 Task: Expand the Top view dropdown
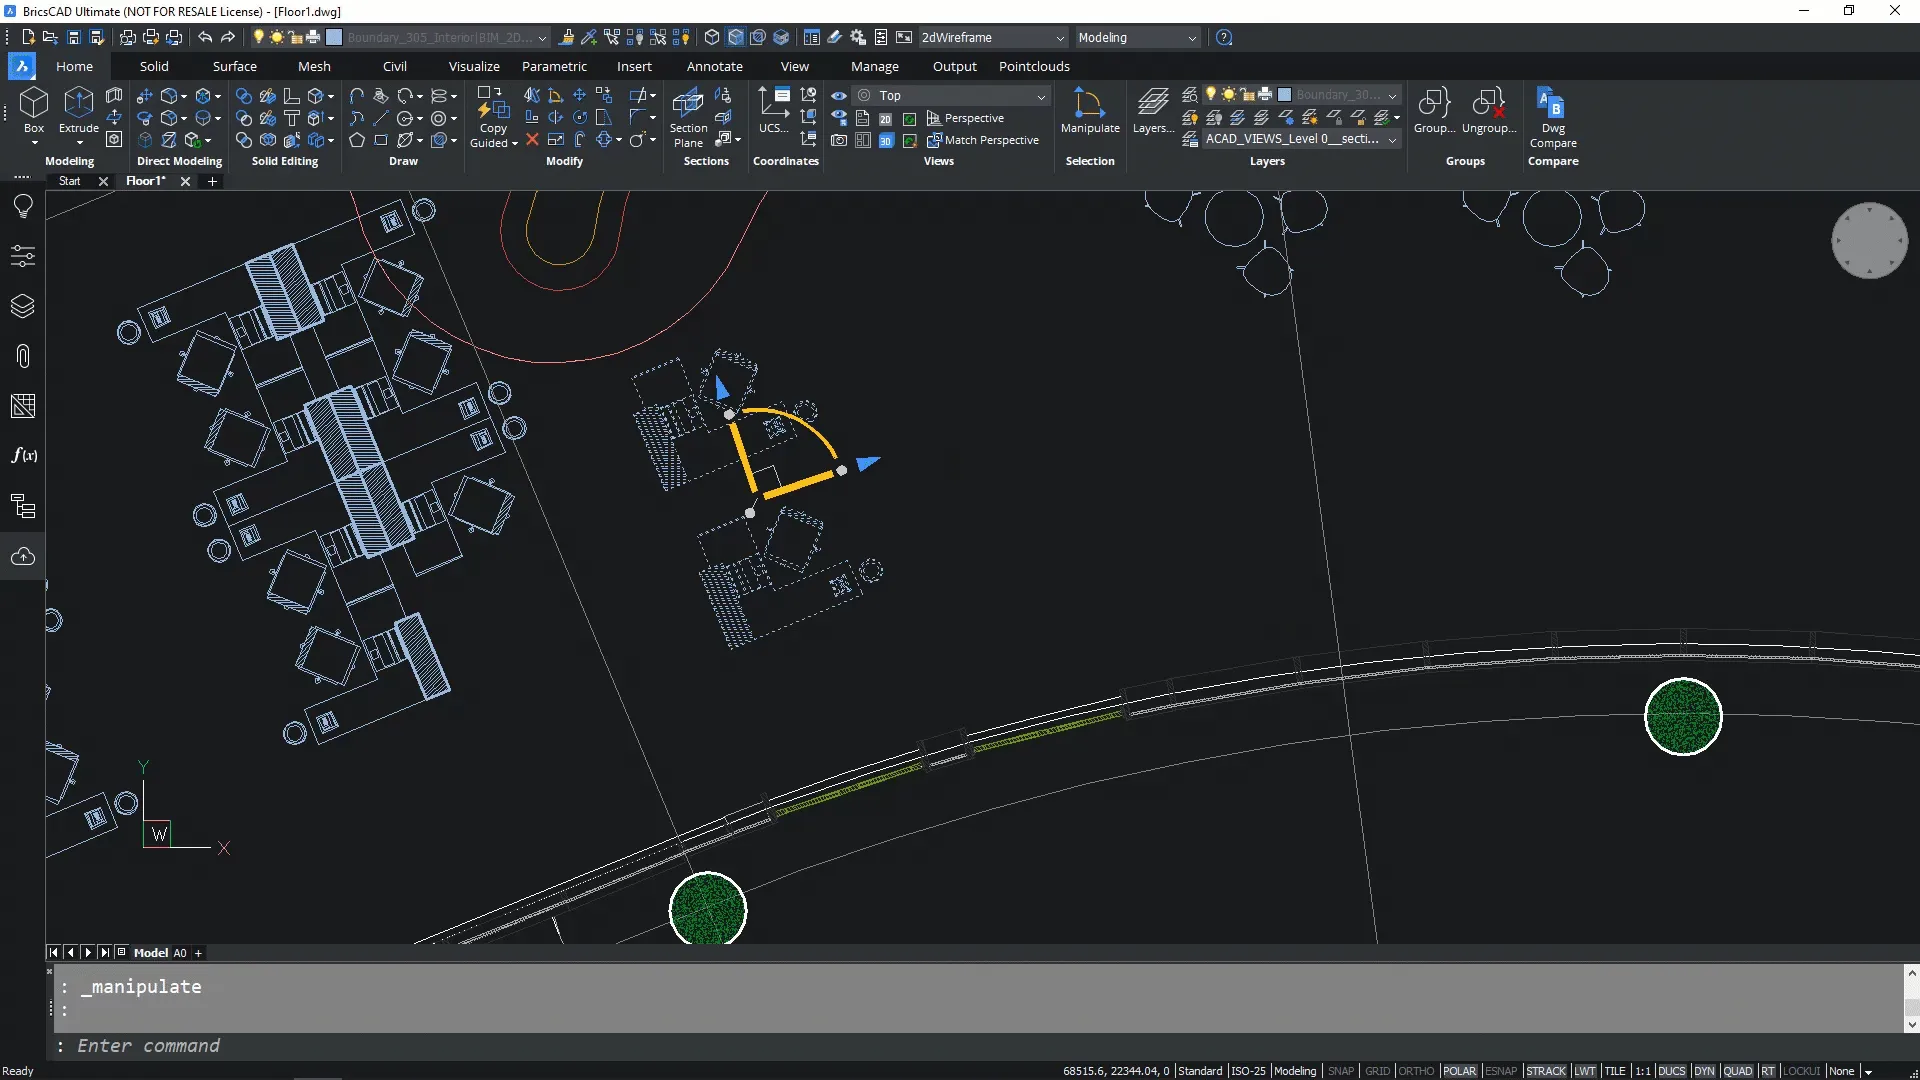1041,96
